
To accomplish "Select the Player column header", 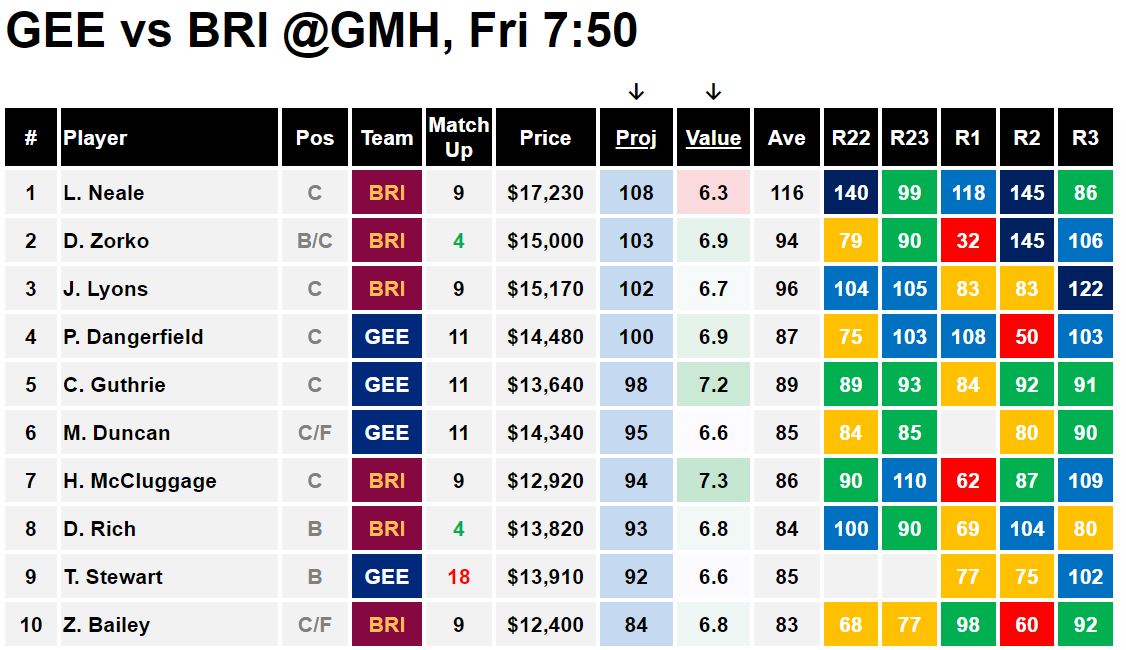I will (x=169, y=137).
